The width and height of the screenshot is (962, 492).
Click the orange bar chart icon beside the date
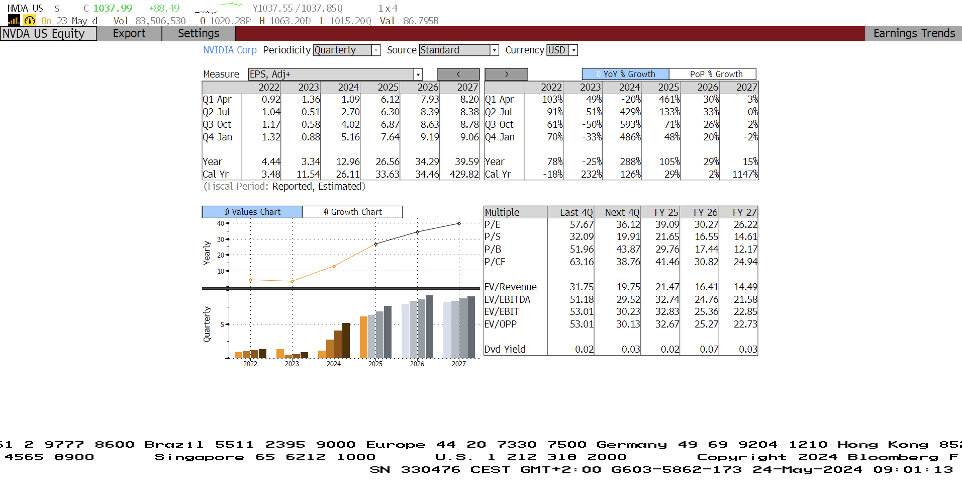tap(13, 20)
